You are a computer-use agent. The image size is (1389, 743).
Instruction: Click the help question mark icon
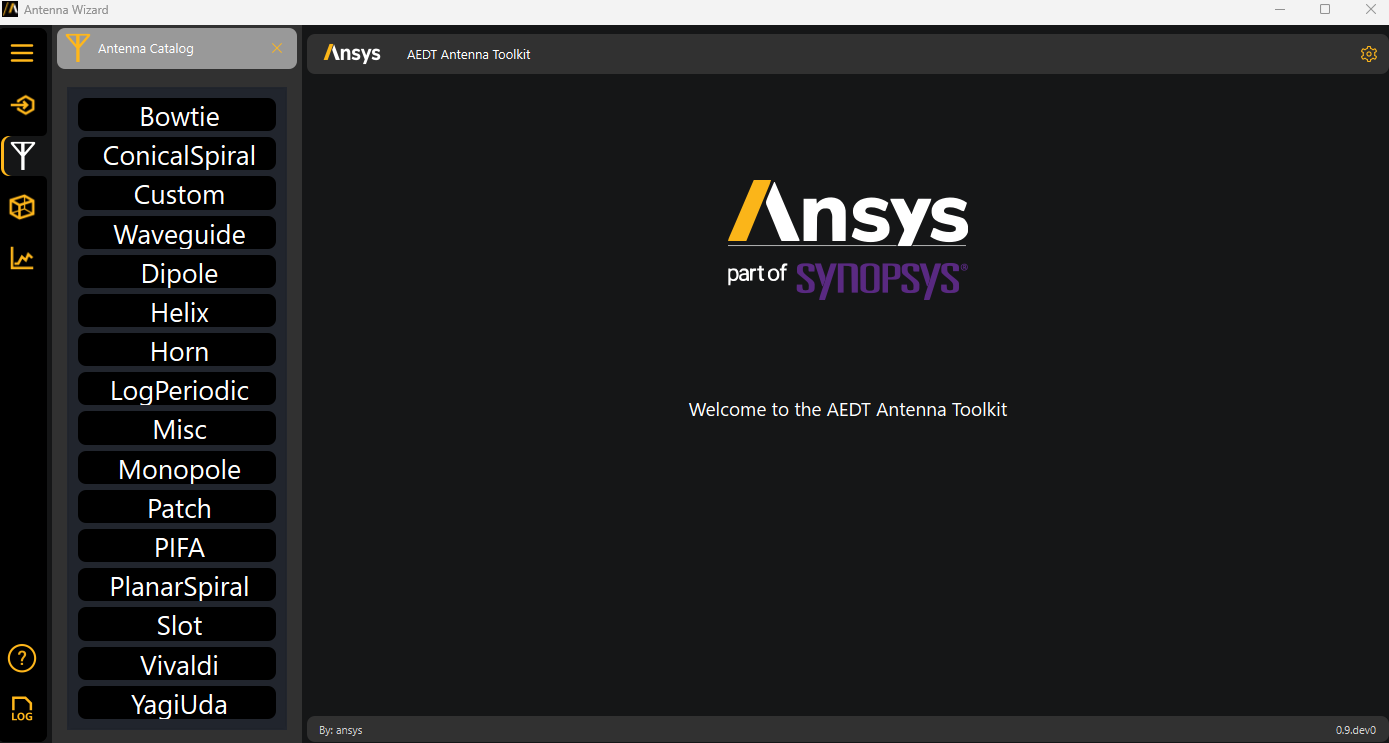[x=22, y=658]
